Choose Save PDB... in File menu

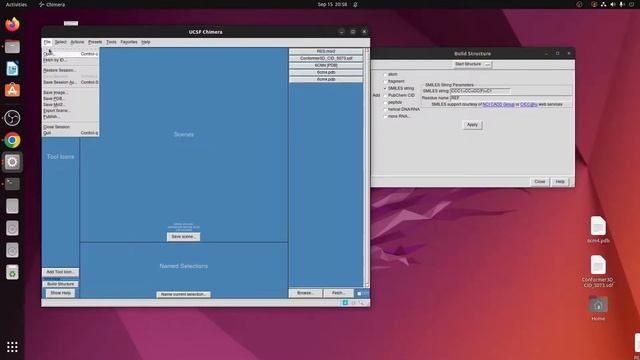tap(70, 99)
